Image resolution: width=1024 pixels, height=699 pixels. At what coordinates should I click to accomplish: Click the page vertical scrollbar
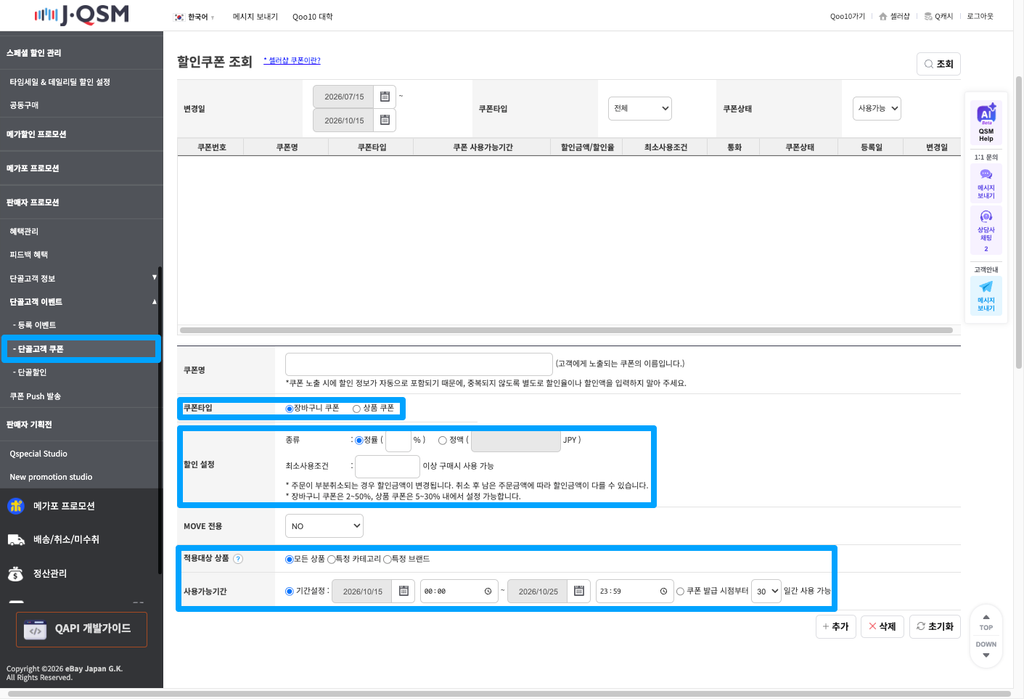1019,222
